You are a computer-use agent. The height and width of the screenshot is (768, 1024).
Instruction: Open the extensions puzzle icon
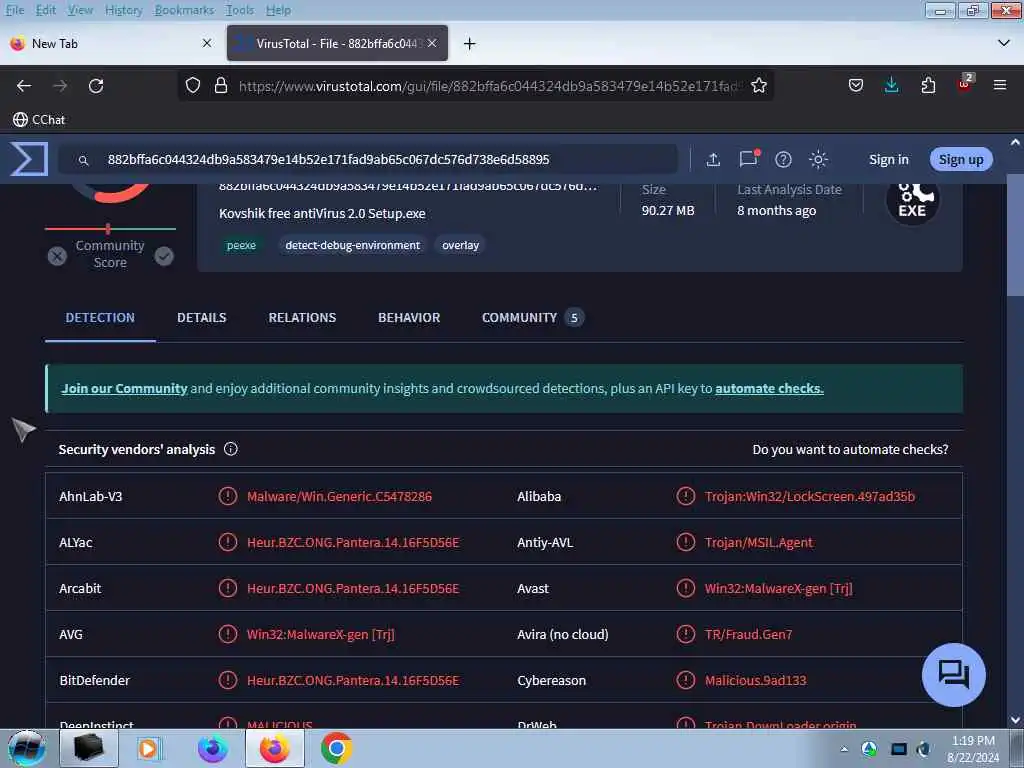pos(928,86)
